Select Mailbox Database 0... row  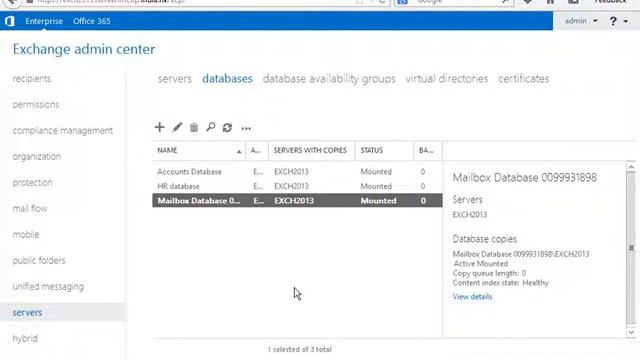297,200
